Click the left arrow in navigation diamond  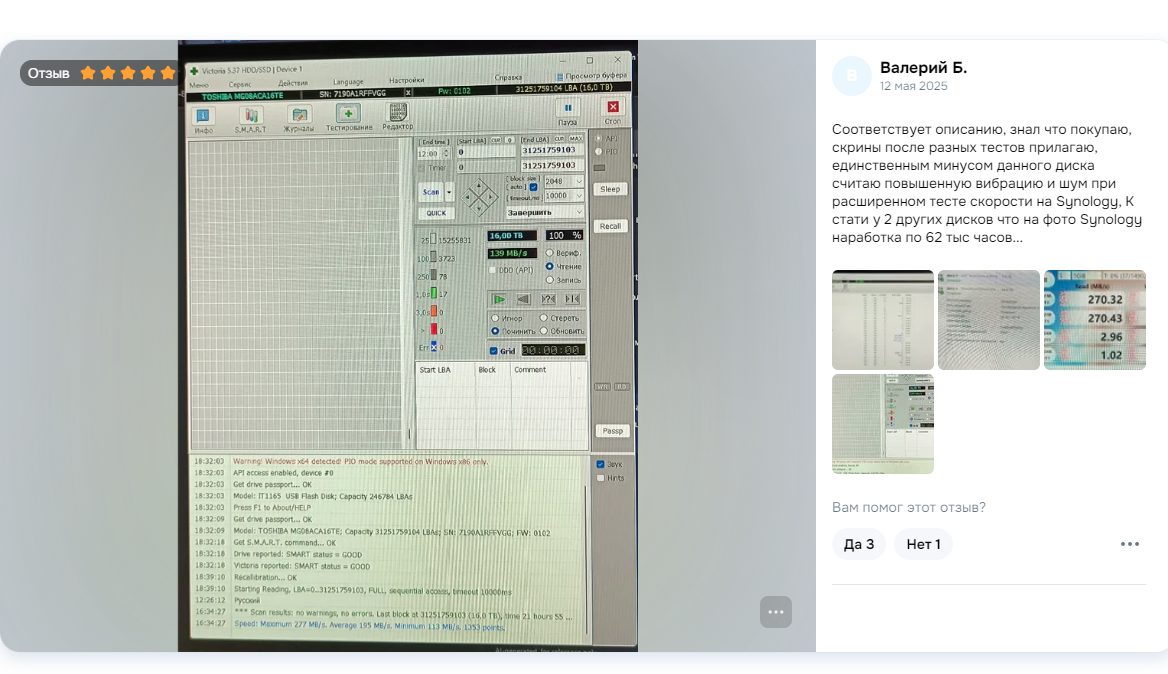[x=469, y=197]
